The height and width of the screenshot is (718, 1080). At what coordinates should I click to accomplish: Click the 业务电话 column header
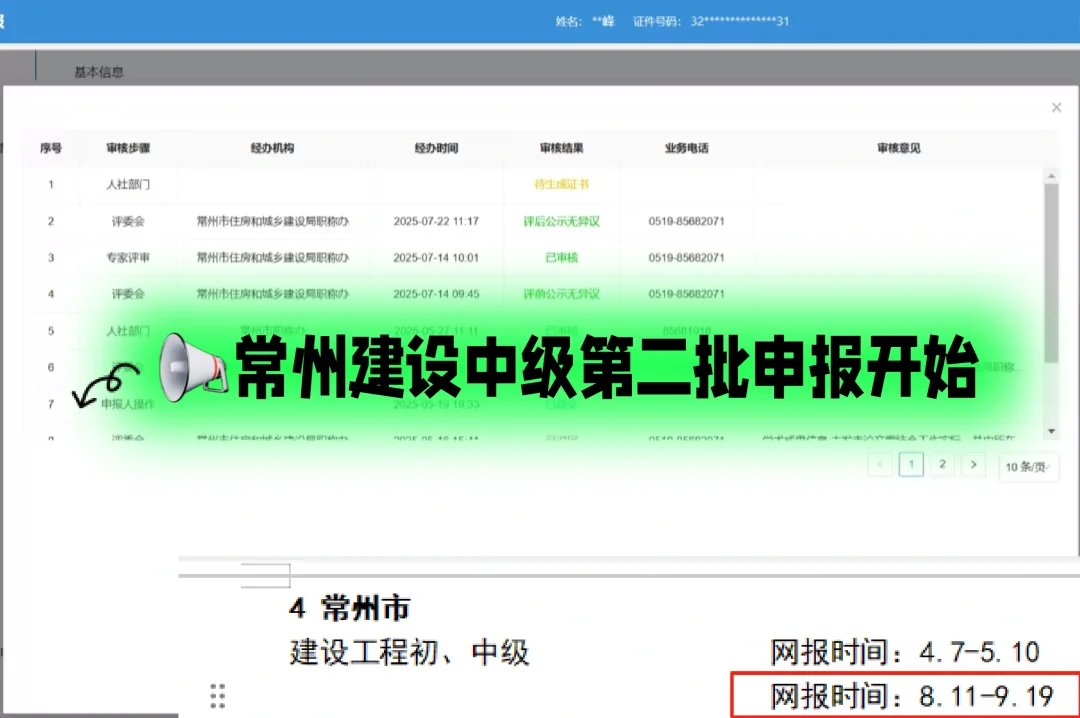(x=687, y=148)
